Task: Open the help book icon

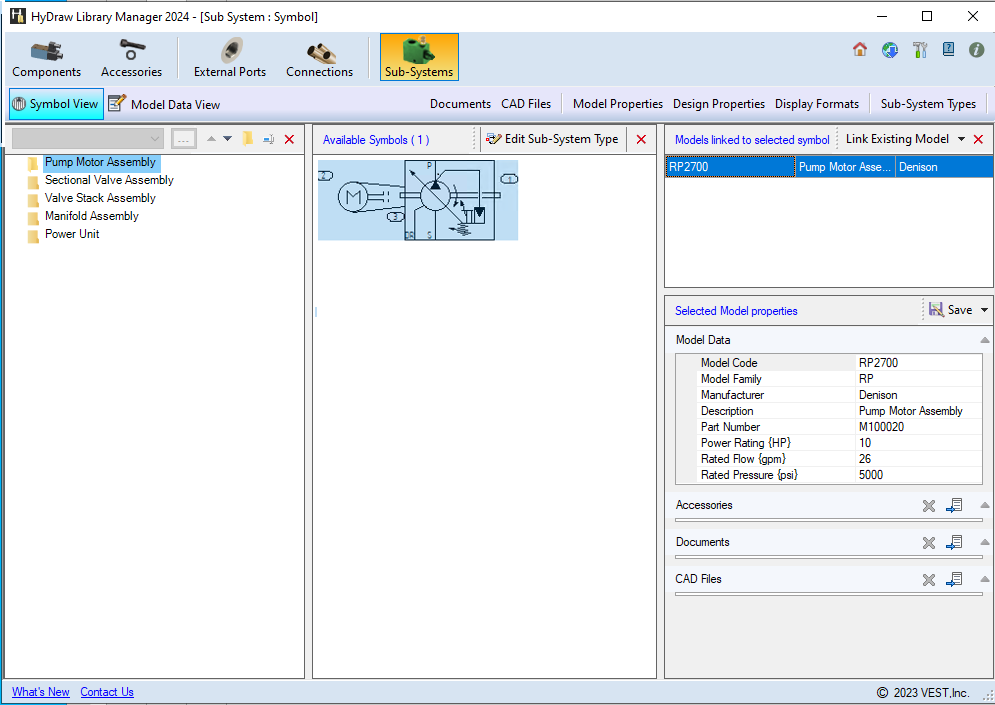Action: (x=948, y=49)
